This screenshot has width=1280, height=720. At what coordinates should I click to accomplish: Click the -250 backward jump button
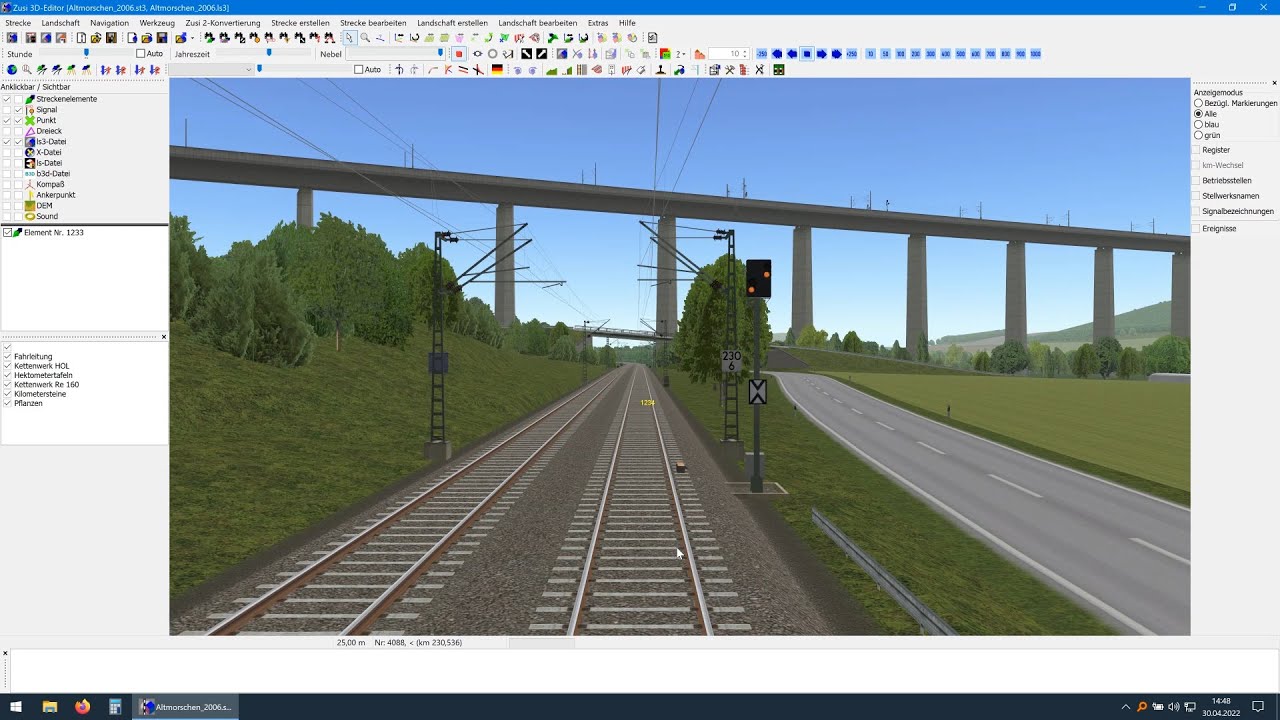click(762, 54)
